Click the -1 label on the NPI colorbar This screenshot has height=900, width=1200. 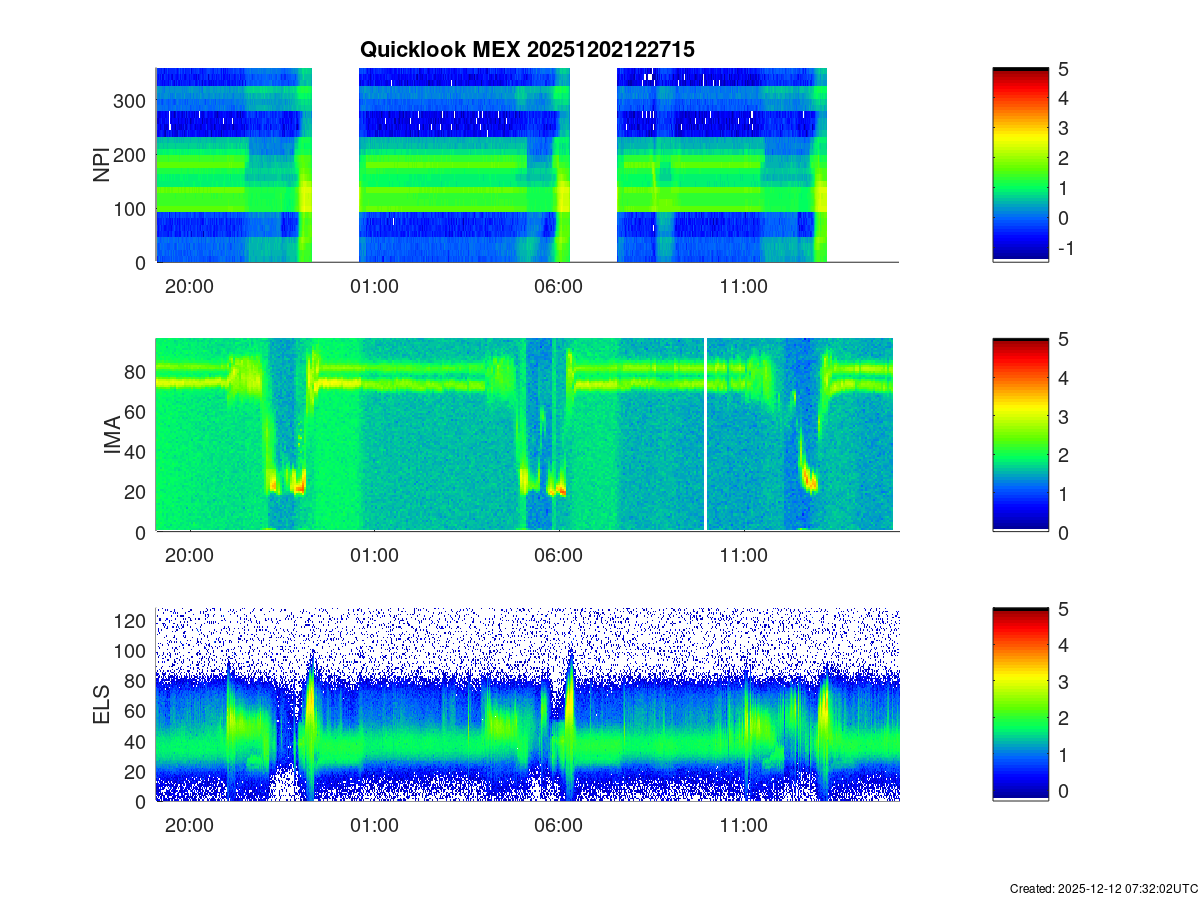click(1065, 249)
